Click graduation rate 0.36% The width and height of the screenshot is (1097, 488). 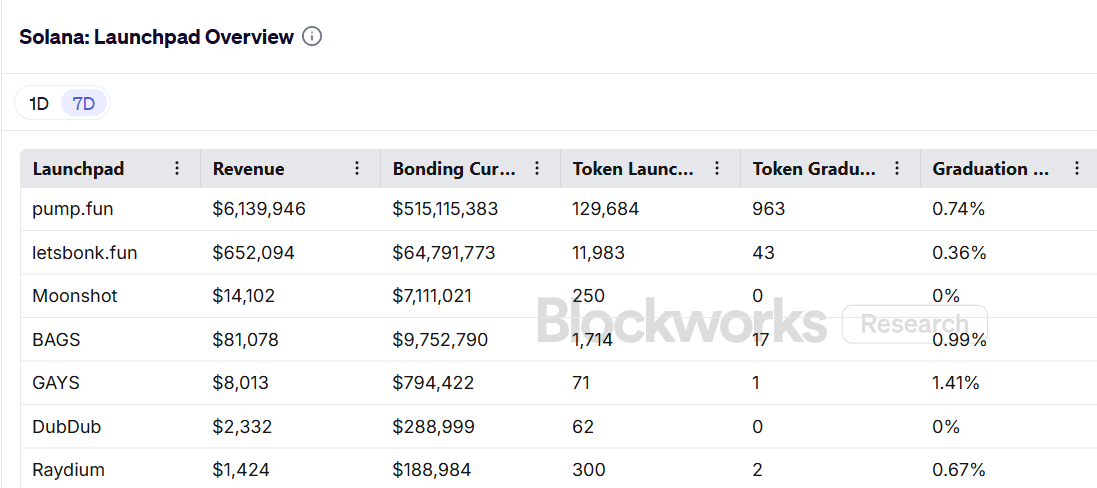click(959, 252)
